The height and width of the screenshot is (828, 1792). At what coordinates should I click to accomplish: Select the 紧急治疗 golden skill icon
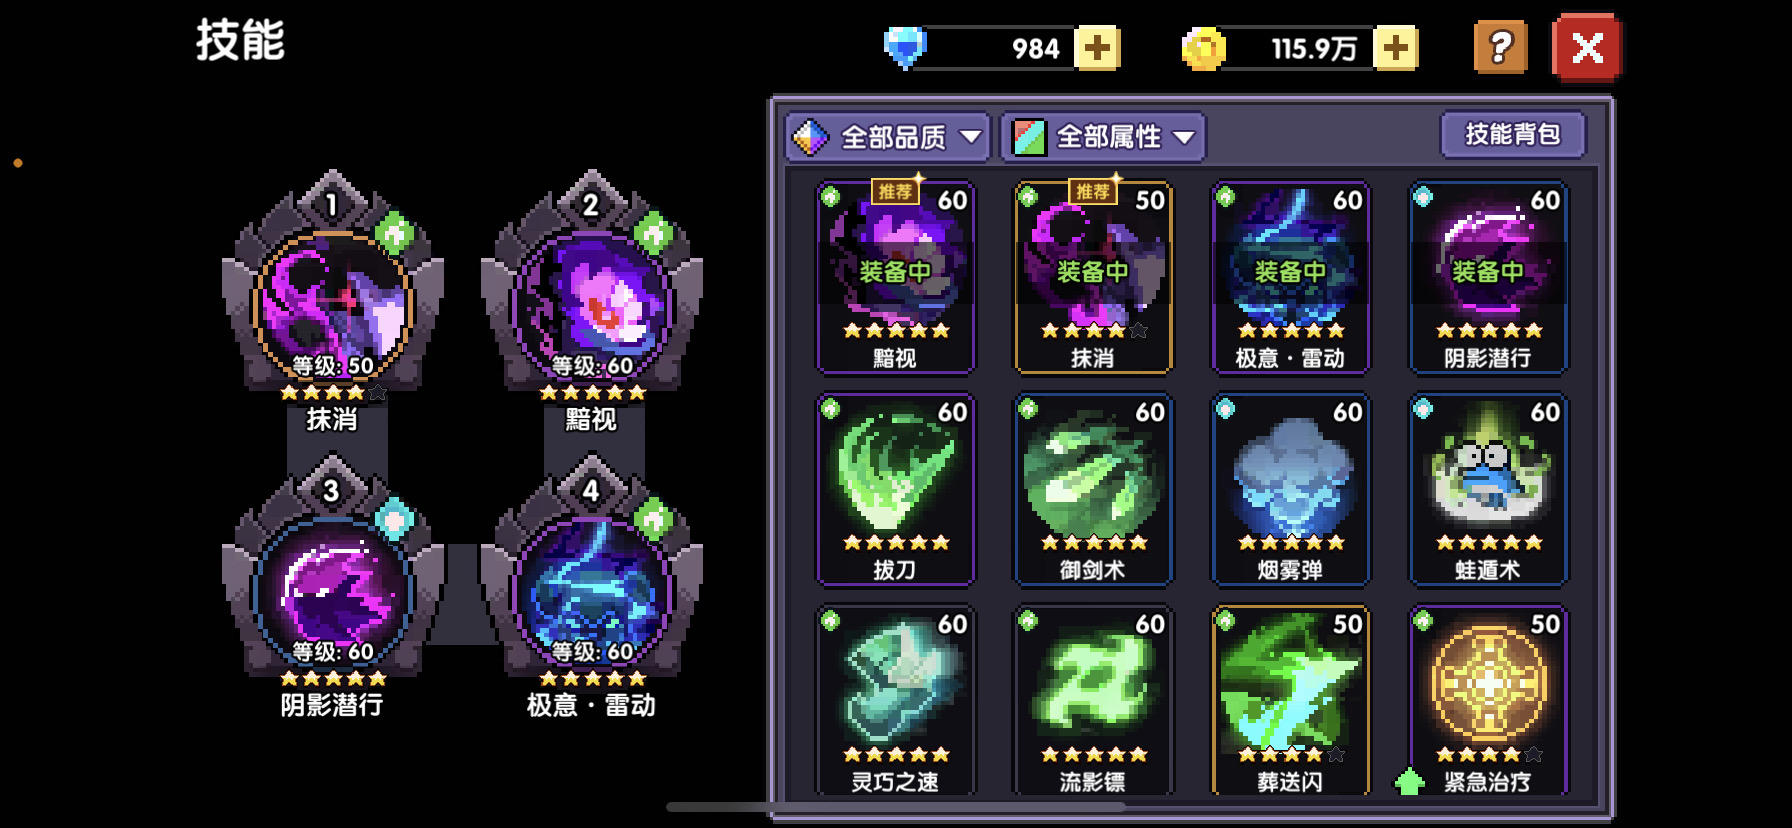point(1488,701)
